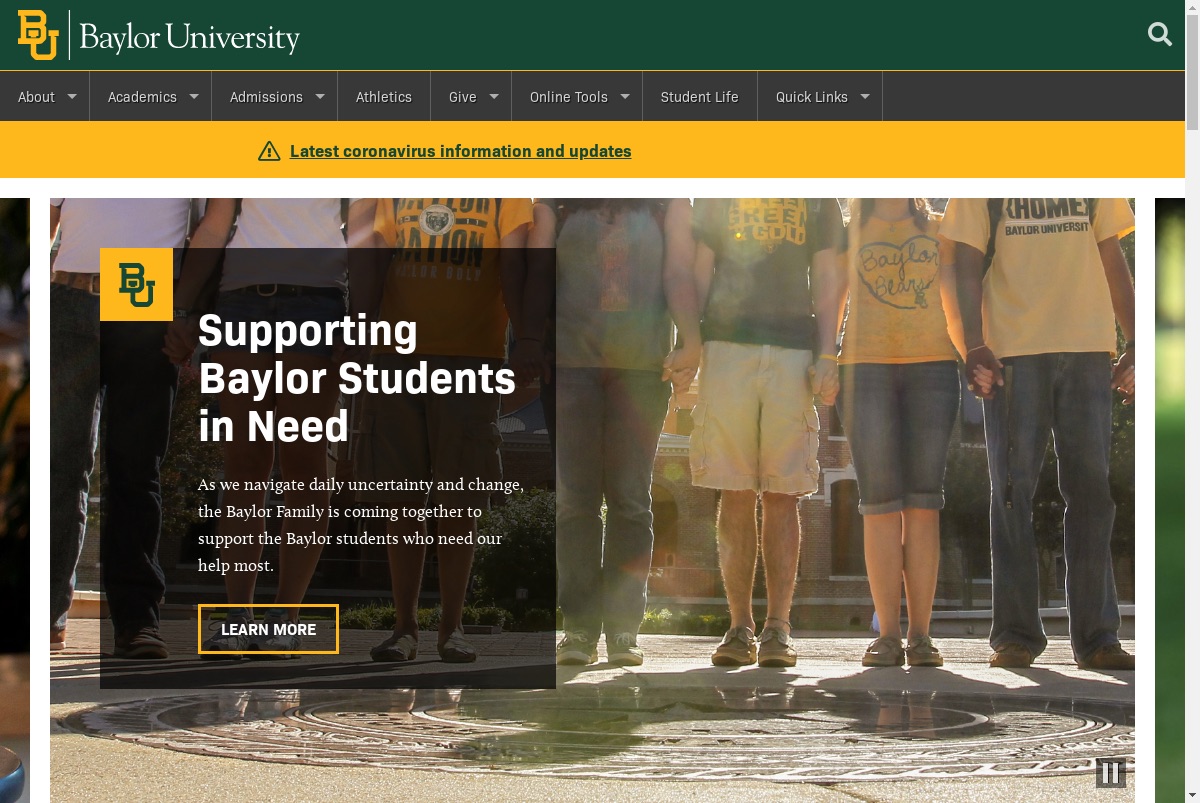This screenshot has height=803, width=1200.
Task: Open the Admissions menu item
Action: [266, 97]
